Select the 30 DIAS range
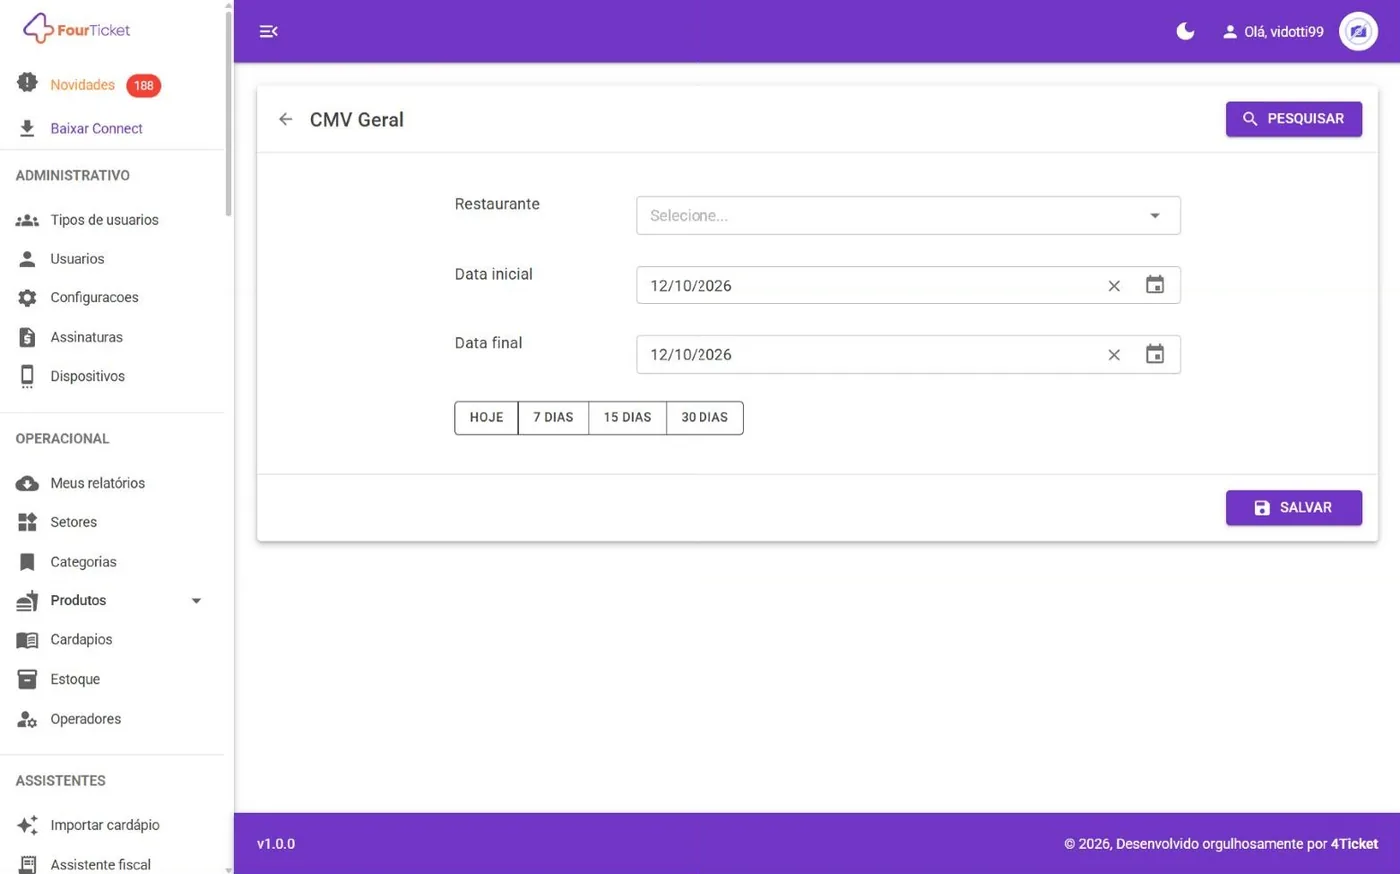The height and width of the screenshot is (874, 1400). coord(705,418)
